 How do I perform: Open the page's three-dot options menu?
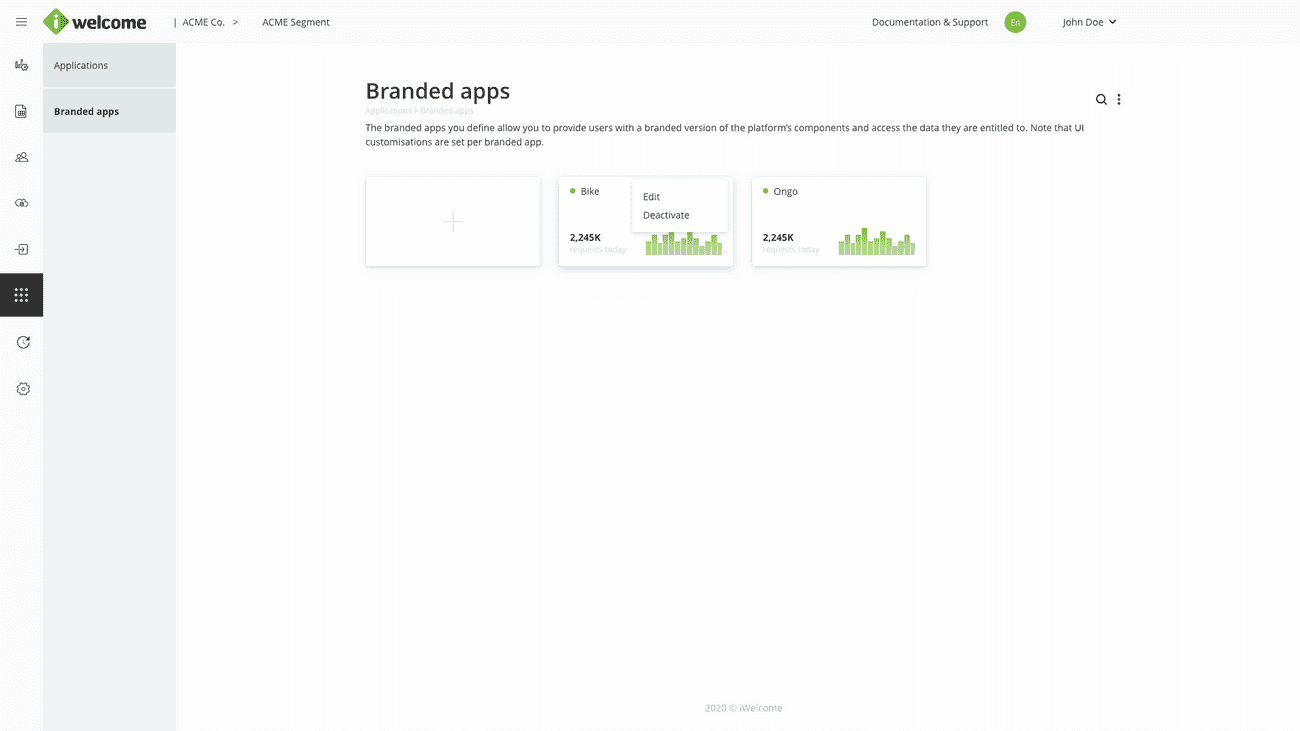(x=1119, y=99)
